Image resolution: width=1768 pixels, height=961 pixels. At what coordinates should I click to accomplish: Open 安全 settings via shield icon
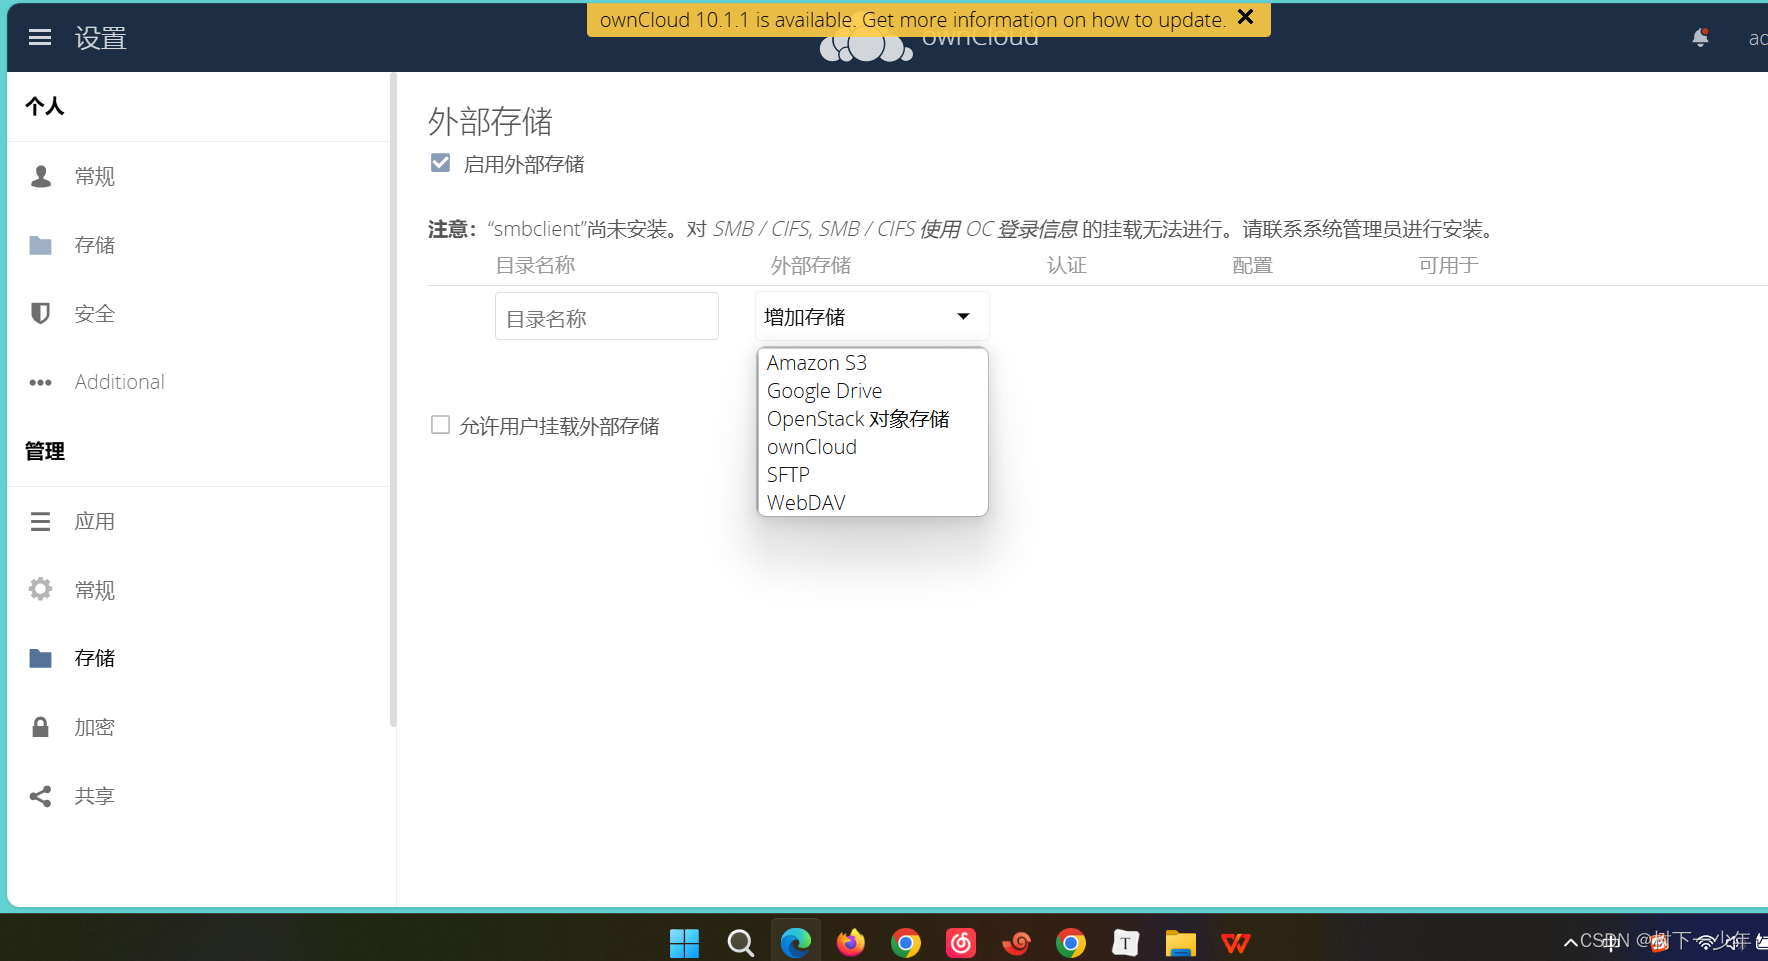[41, 313]
